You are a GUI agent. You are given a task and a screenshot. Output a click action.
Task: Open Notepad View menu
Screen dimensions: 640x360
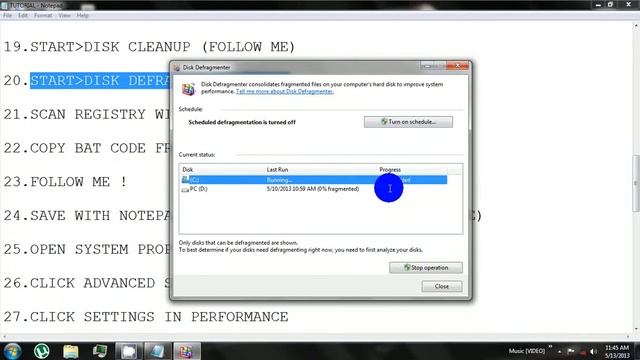[64, 16]
